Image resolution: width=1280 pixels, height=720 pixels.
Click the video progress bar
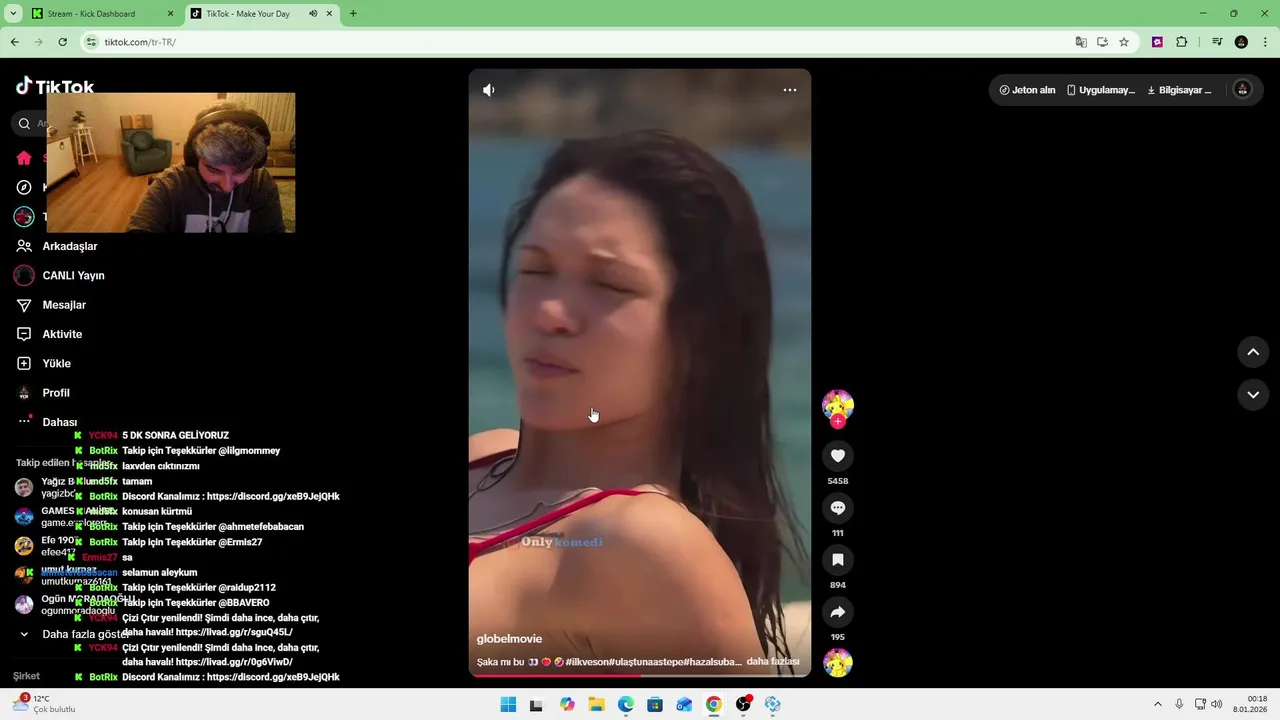(x=640, y=676)
